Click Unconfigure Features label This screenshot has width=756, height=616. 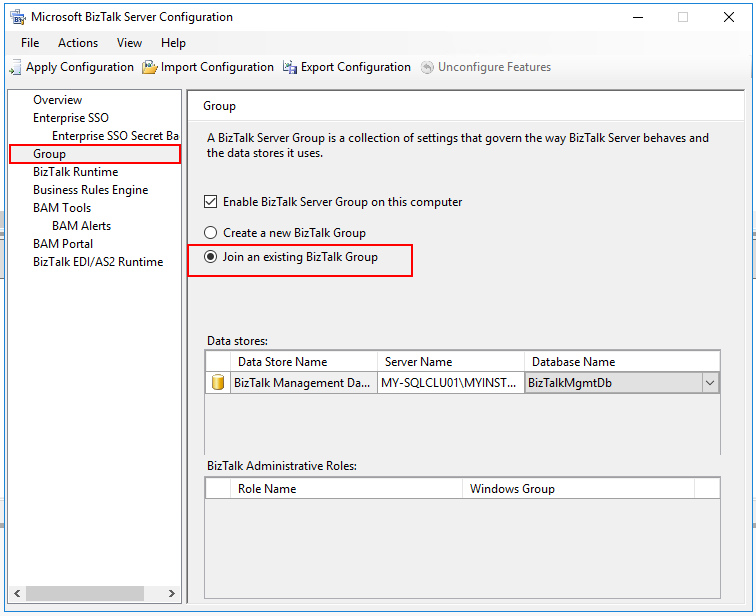click(494, 67)
